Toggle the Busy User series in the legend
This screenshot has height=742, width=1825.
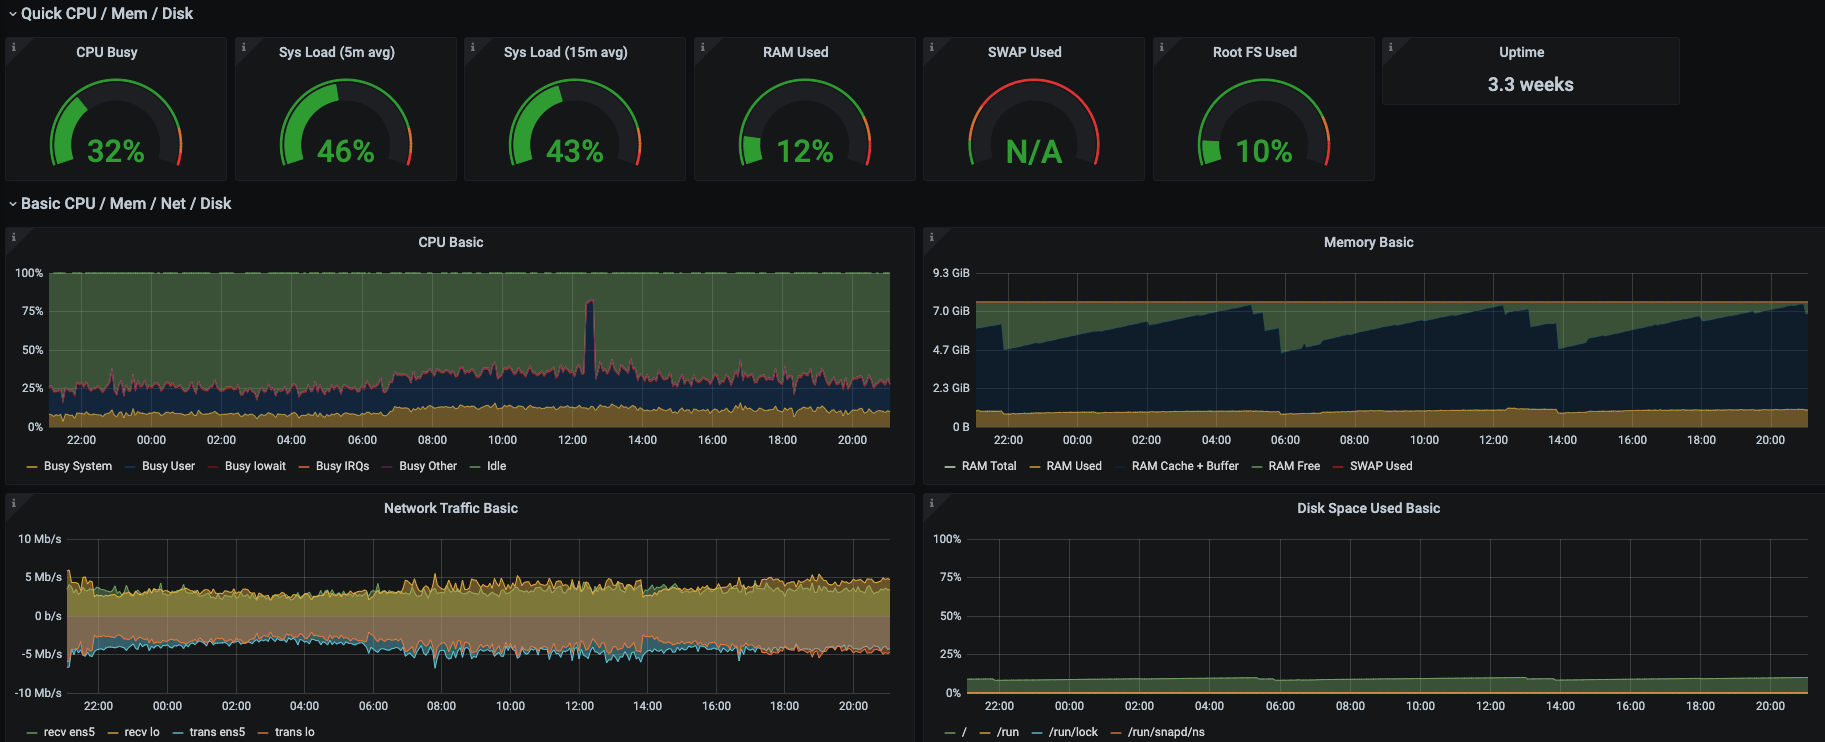(168, 466)
